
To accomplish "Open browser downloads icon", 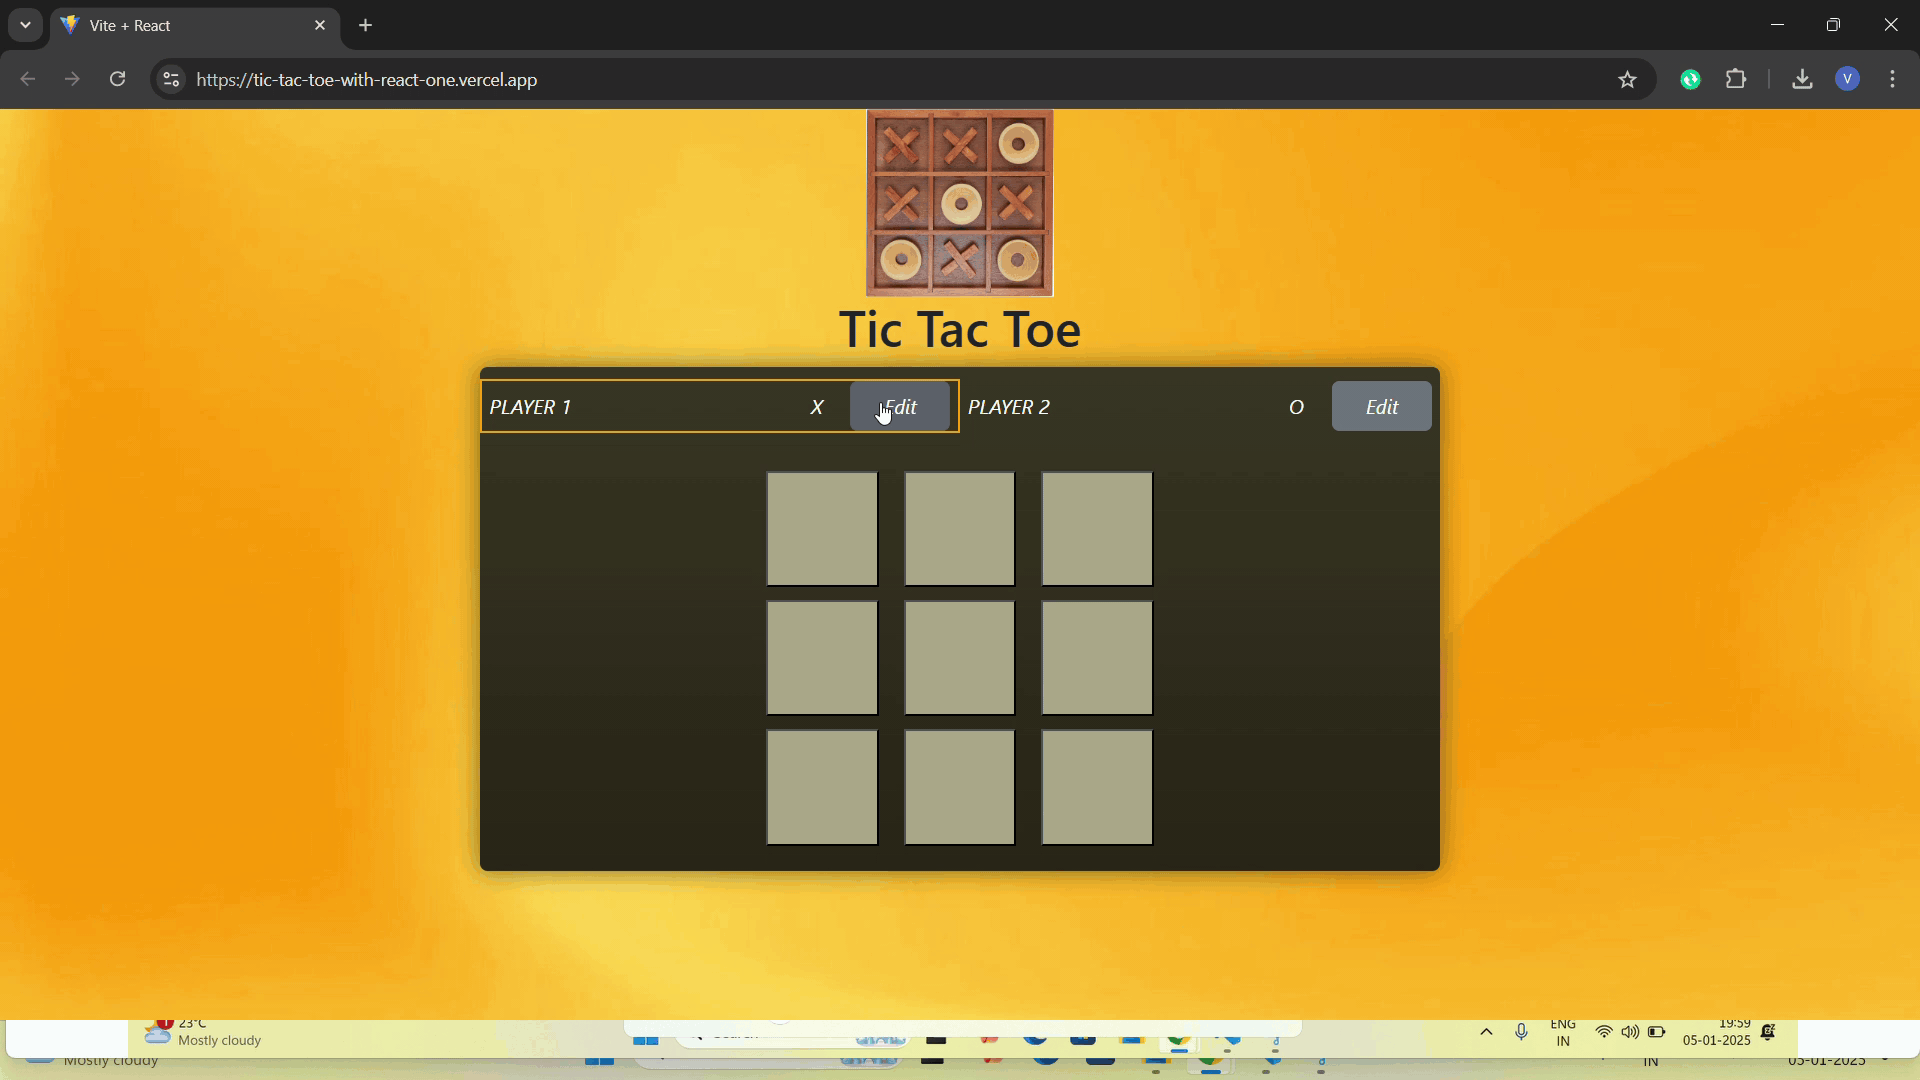I will tap(1802, 79).
